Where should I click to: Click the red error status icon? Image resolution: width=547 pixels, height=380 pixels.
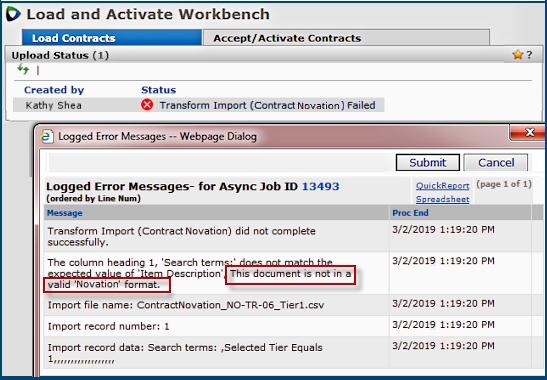pos(147,105)
